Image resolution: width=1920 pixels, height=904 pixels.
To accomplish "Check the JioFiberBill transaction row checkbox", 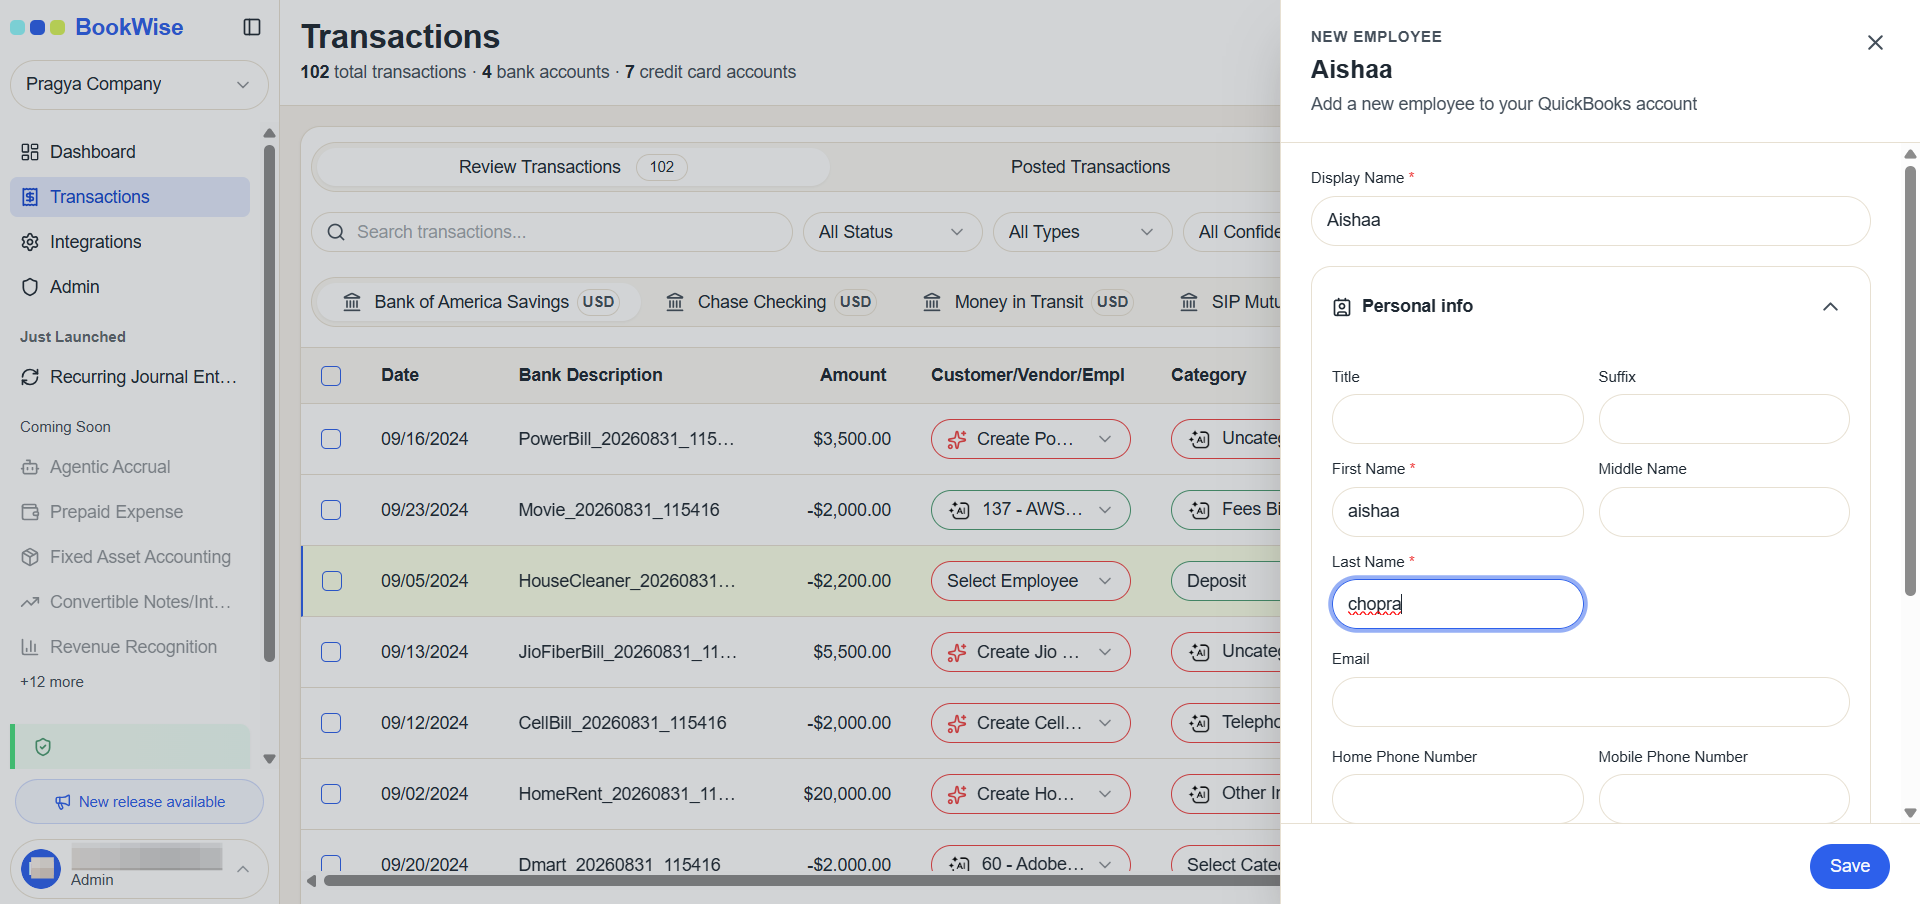I will click(331, 652).
